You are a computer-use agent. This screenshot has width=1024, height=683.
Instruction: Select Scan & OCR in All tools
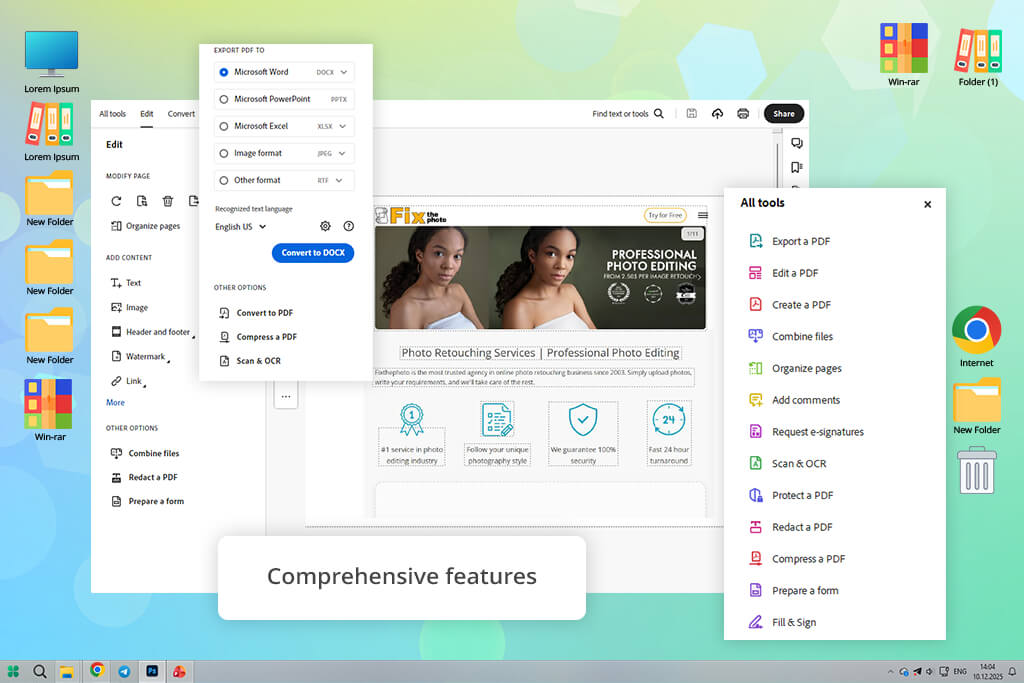[x=788, y=464]
